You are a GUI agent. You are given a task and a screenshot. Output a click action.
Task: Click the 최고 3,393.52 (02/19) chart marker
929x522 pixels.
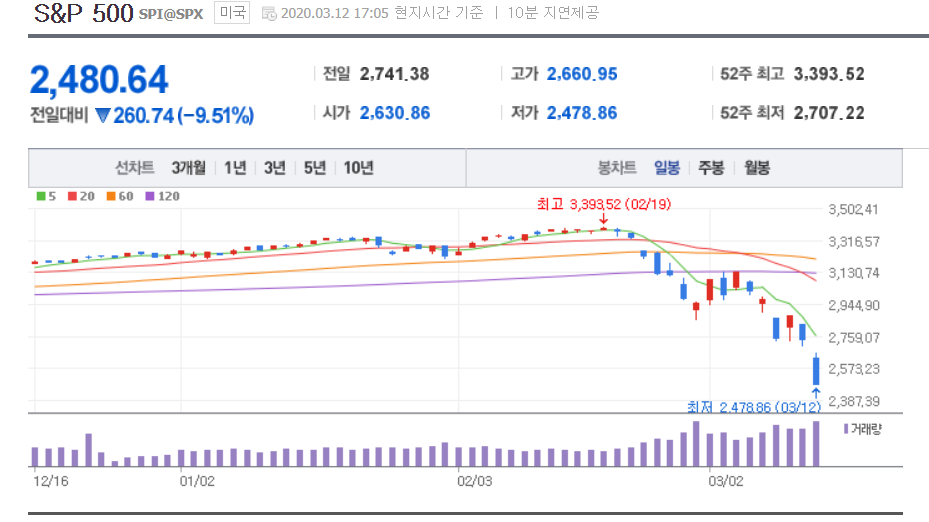(x=604, y=204)
